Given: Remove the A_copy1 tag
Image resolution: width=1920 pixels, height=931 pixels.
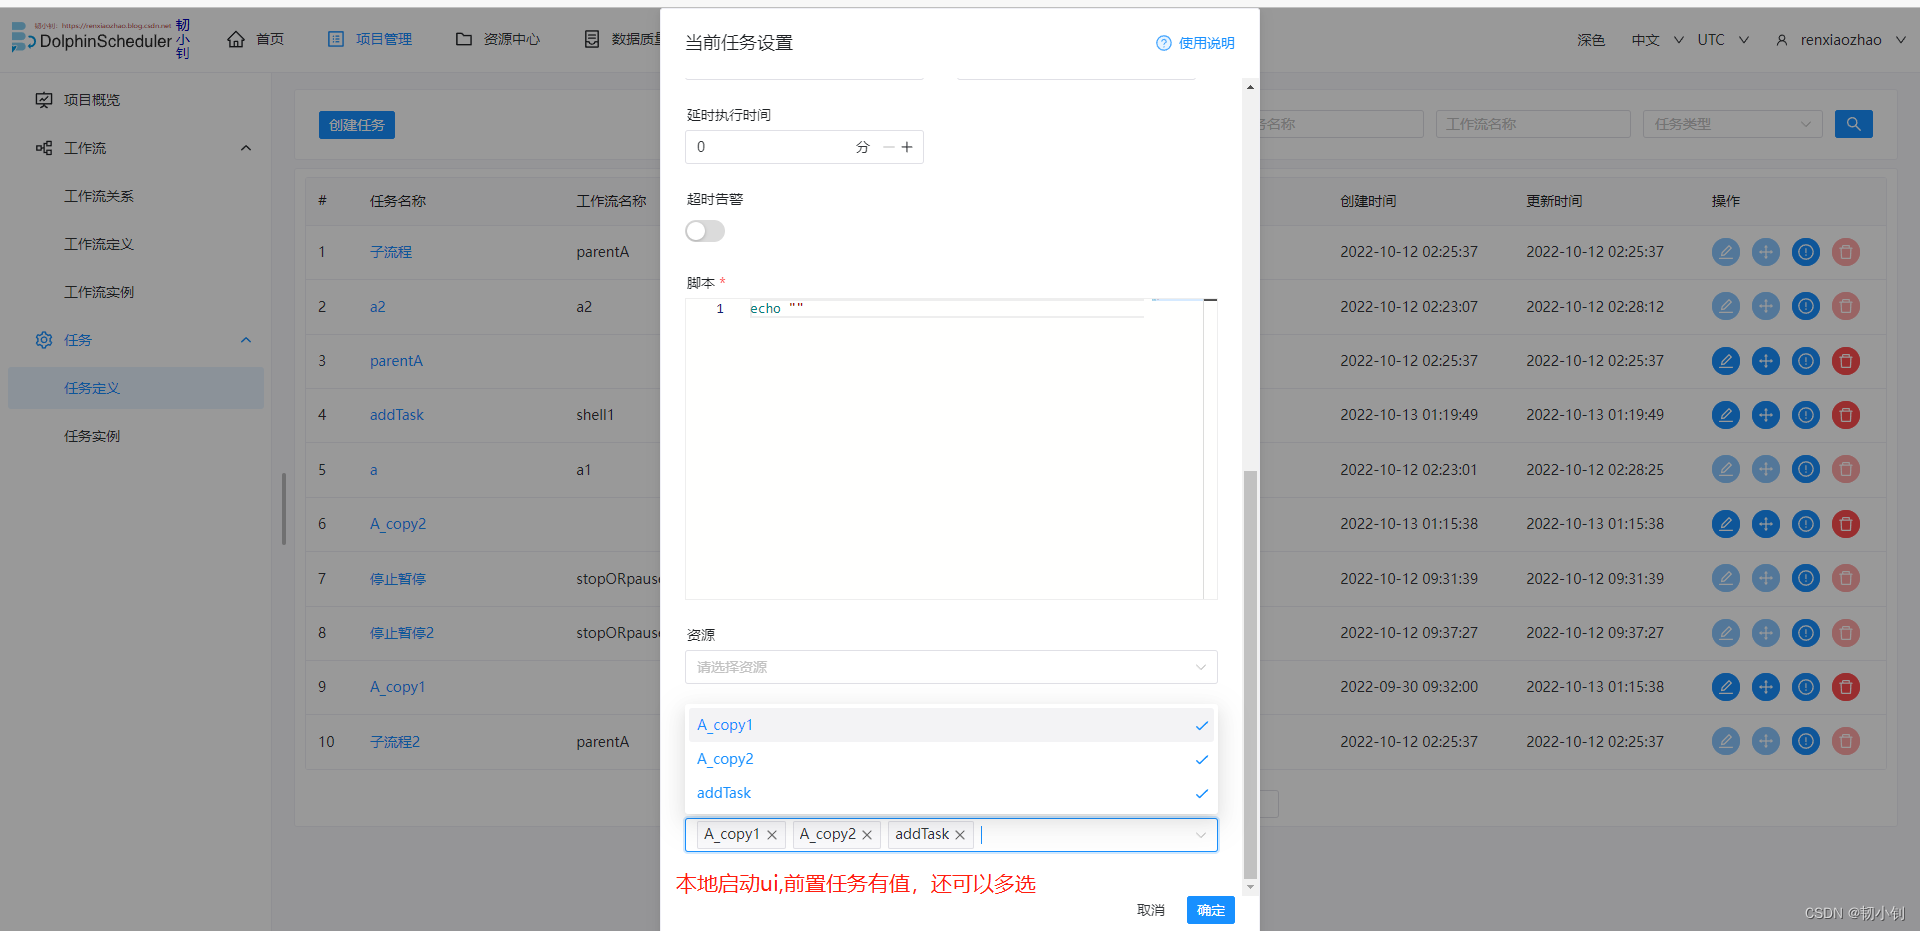Looking at the screenshot, I should click(772, 835).
